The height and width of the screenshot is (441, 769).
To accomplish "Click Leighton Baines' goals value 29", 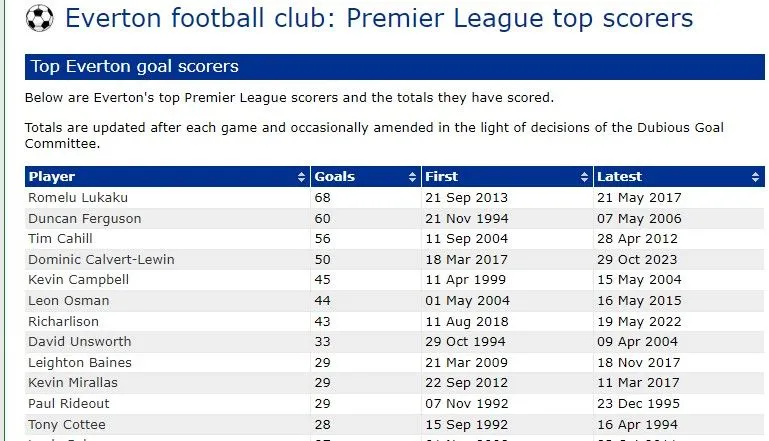I will tap(323, 362).
